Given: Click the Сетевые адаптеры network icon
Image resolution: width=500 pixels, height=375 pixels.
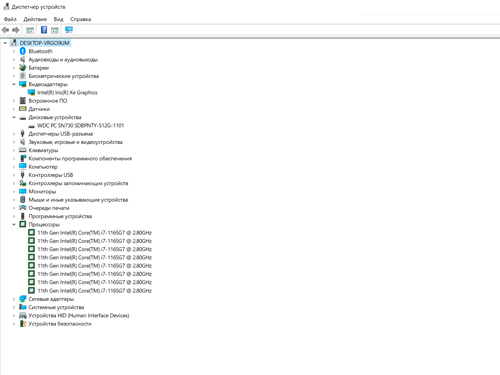Looking at the screenshot, I should 23,299.
